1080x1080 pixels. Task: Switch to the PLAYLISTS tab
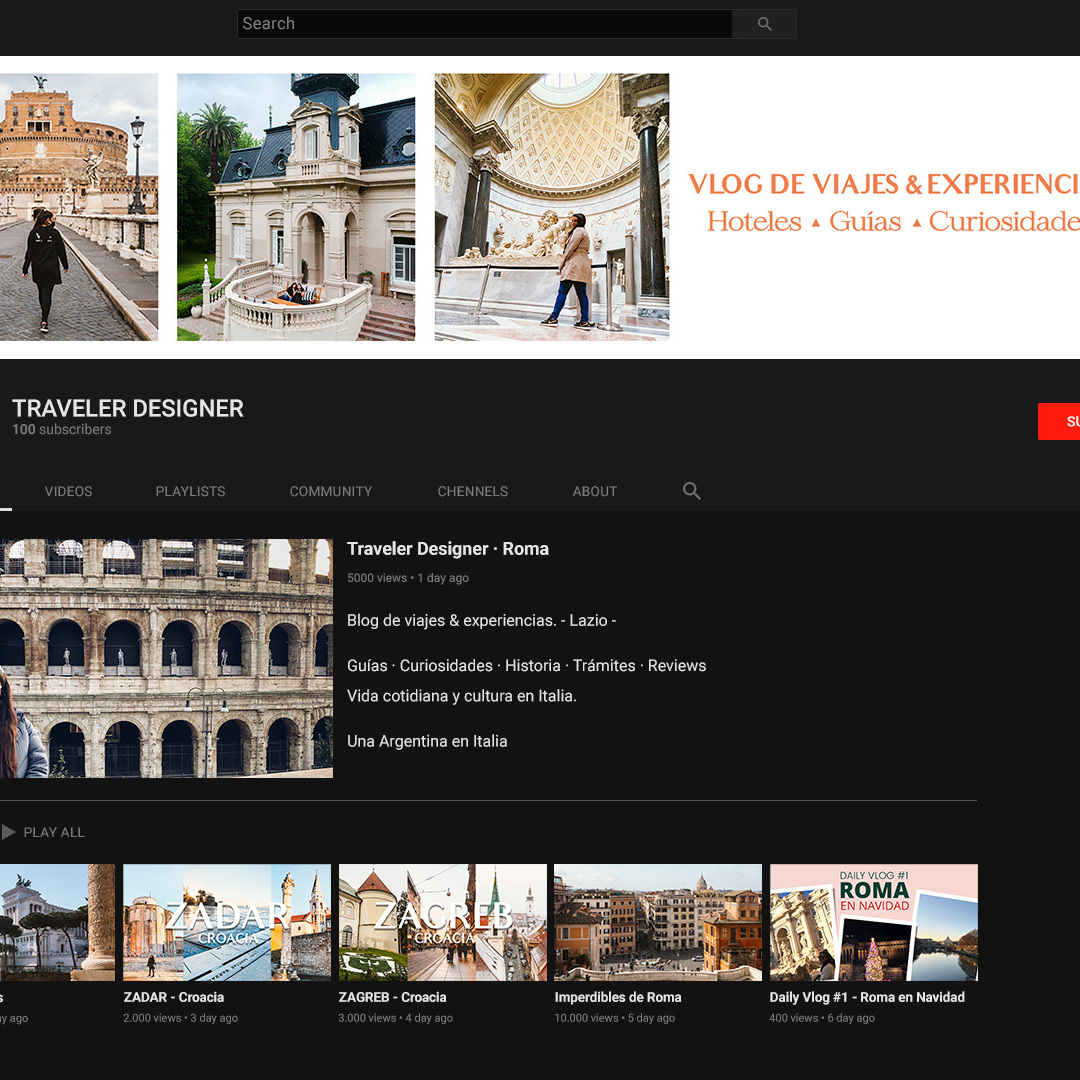(190, 492)
